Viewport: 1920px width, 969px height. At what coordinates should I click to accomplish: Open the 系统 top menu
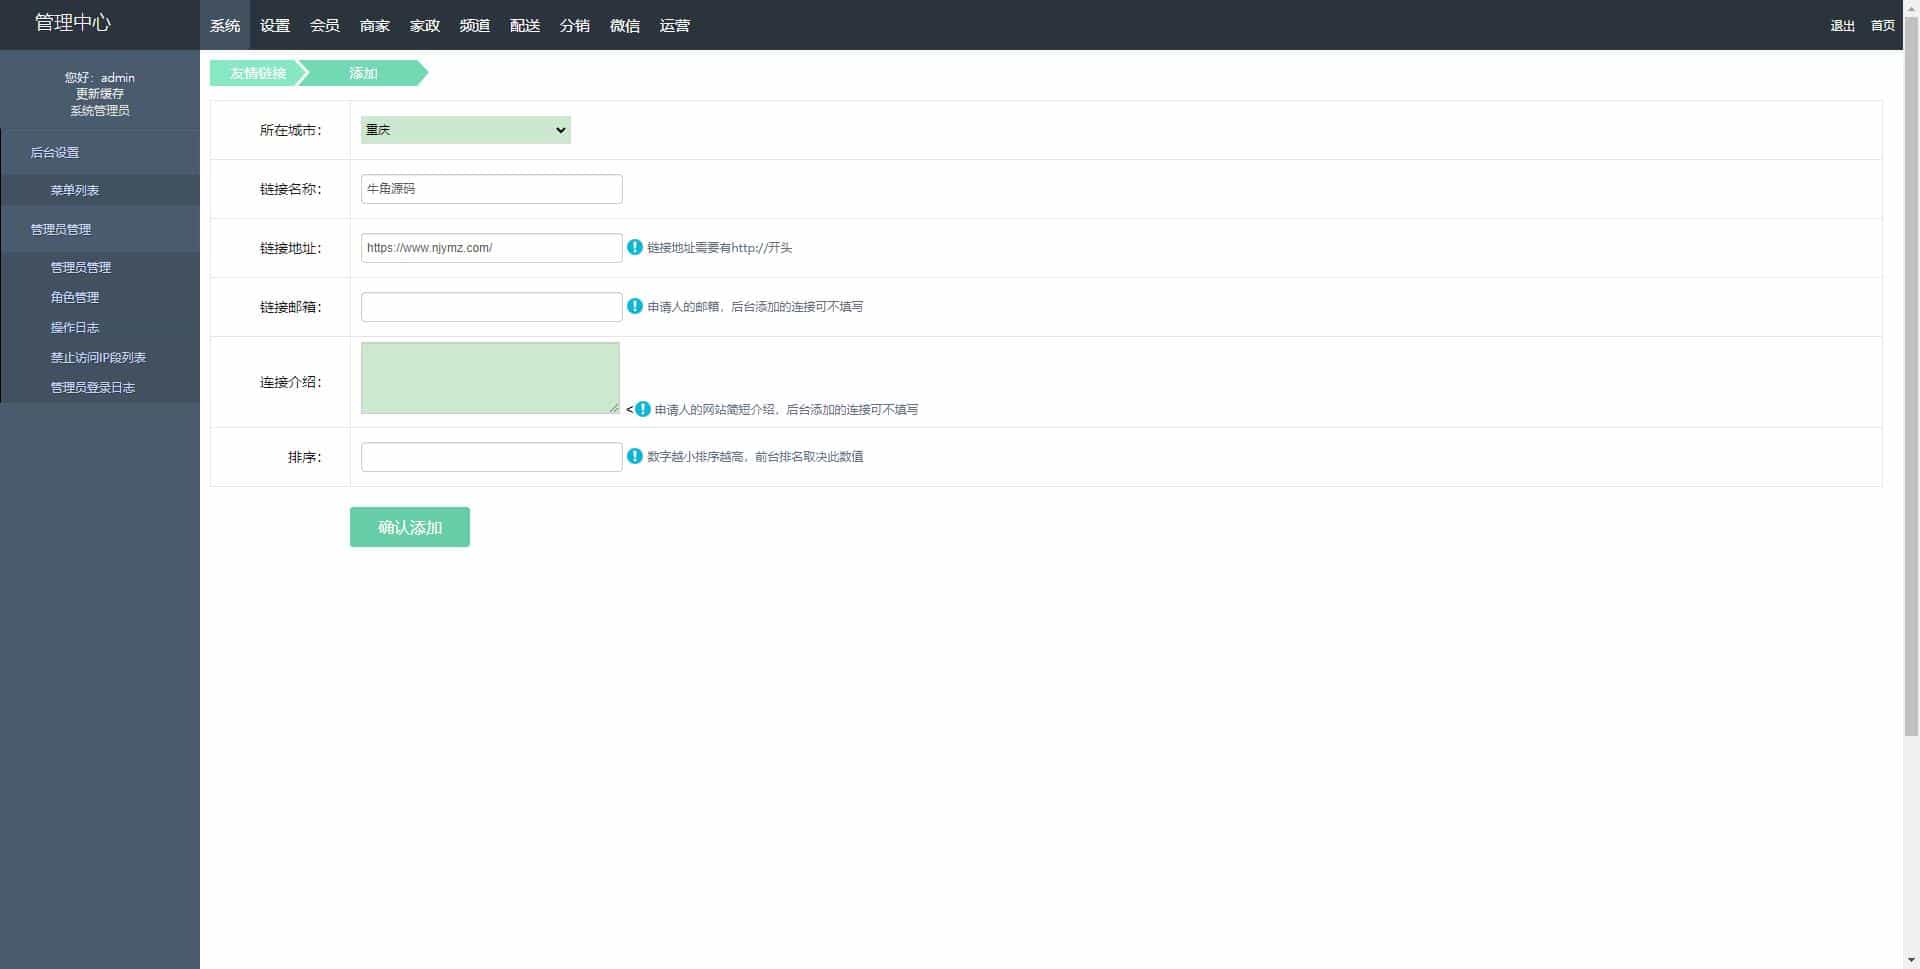click(x=225, y=25)
